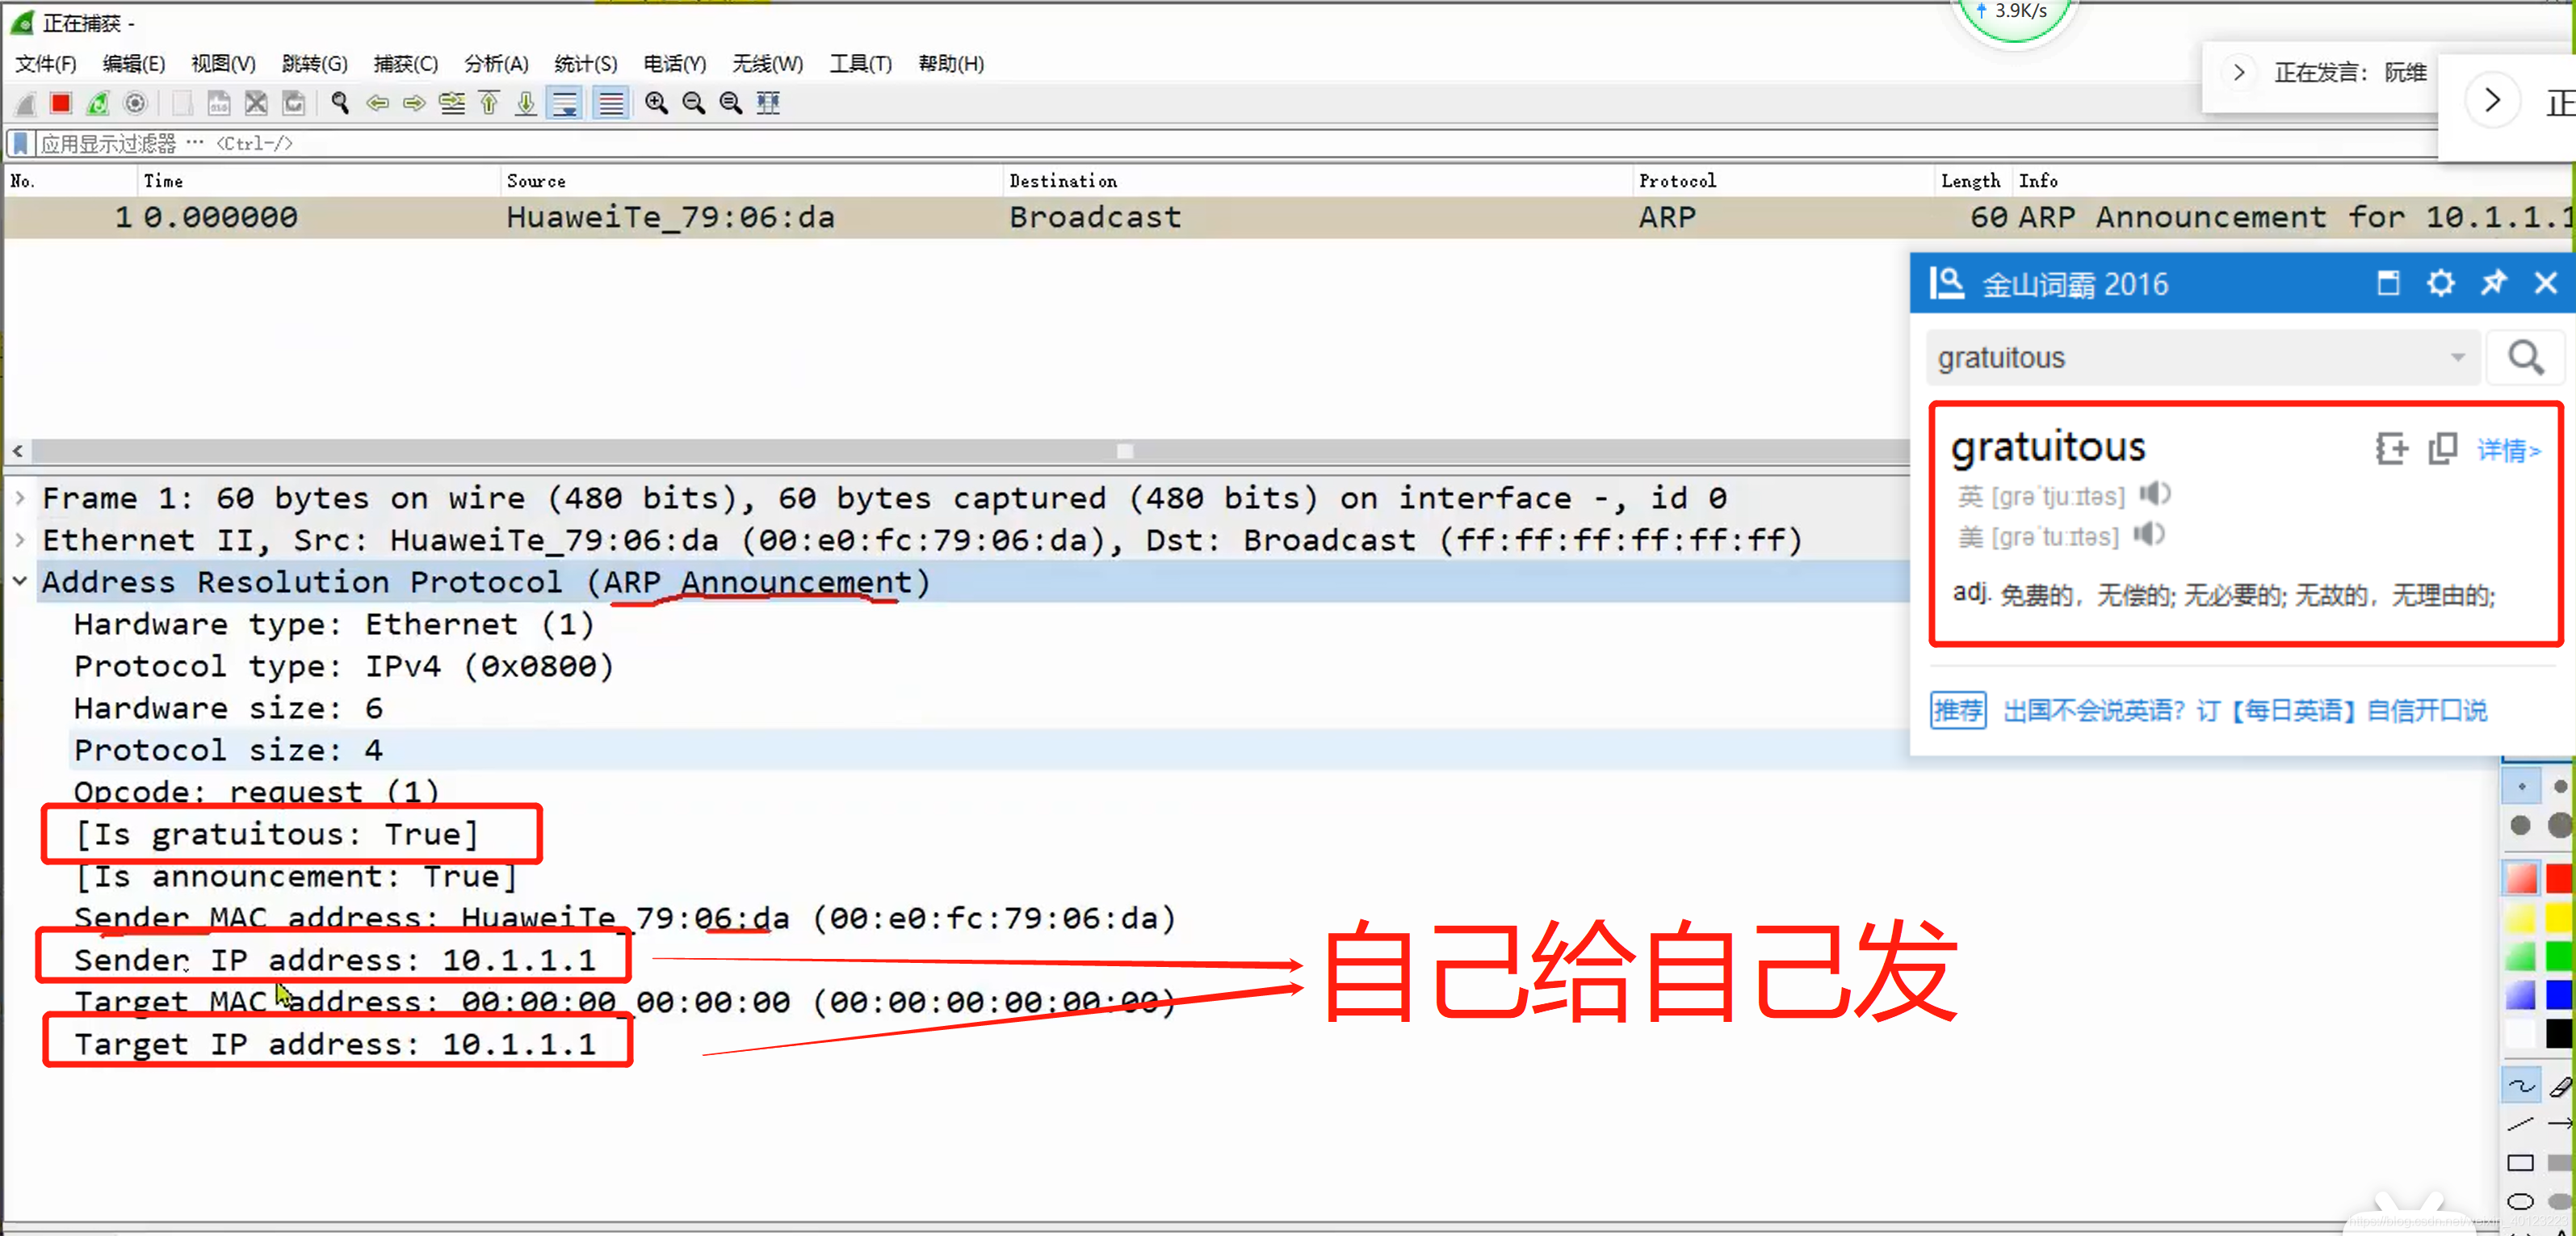Collapse the Address Resolution Protocol section
2576x1236 pixels.
(20, 582)
